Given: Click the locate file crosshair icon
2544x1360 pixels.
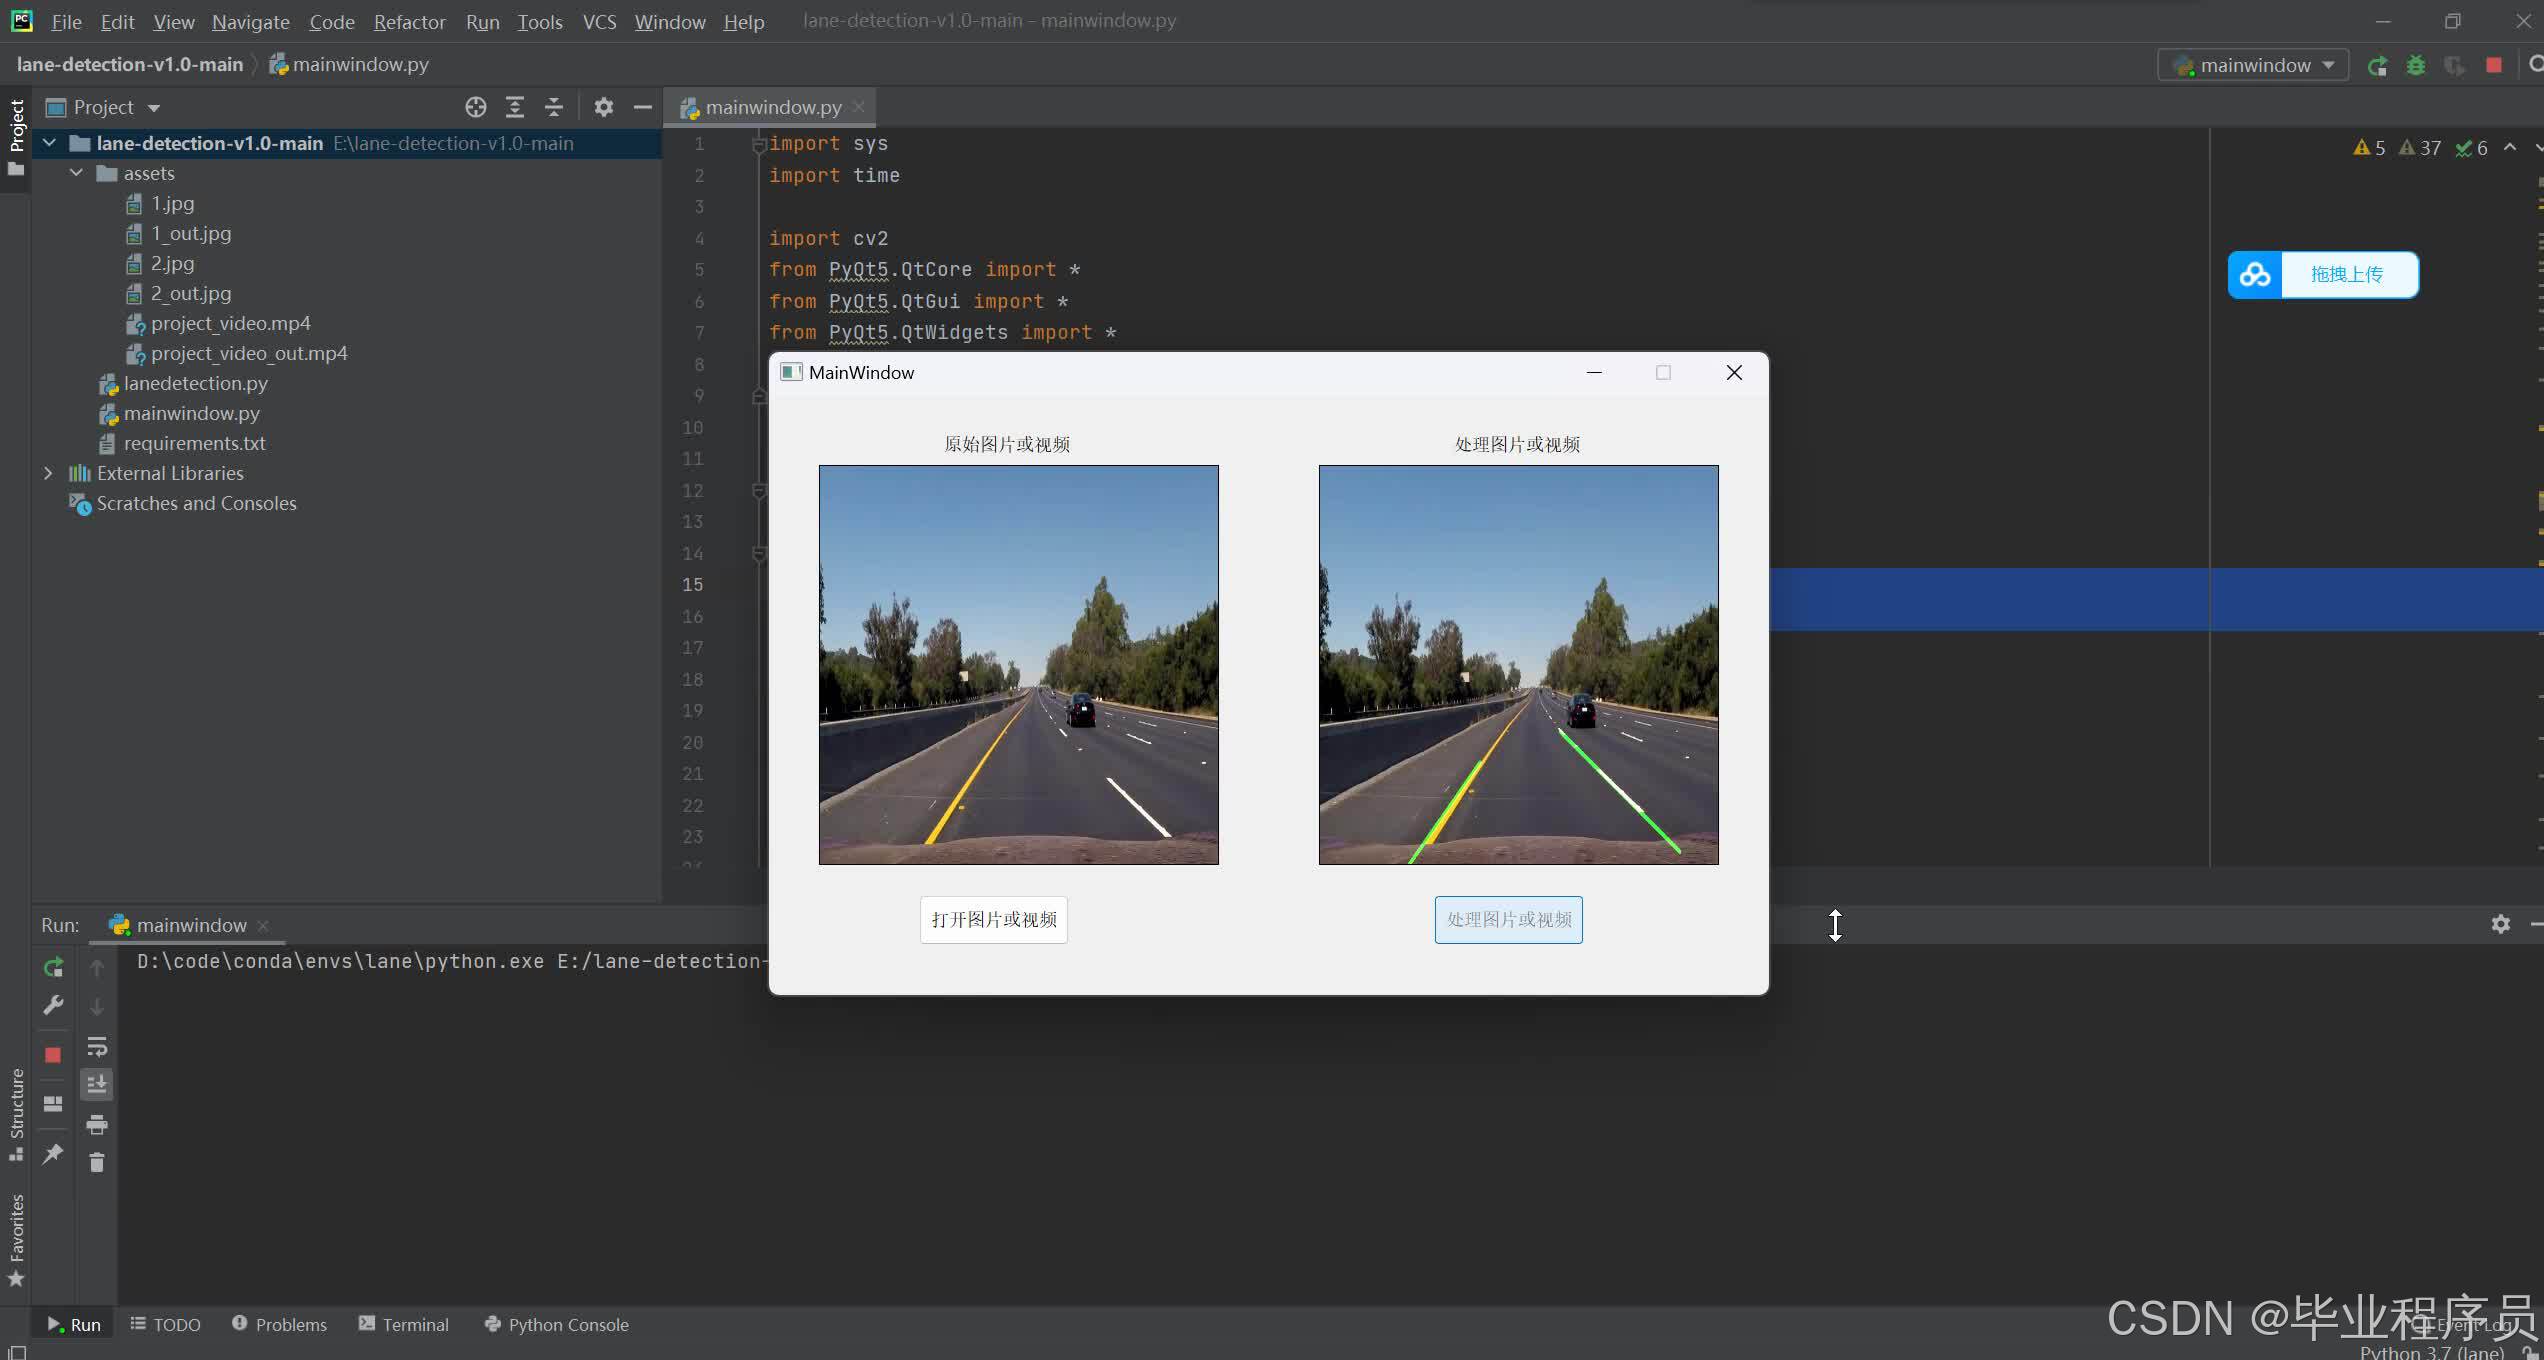Looking at the screenshot, I should tap(476, 107).
